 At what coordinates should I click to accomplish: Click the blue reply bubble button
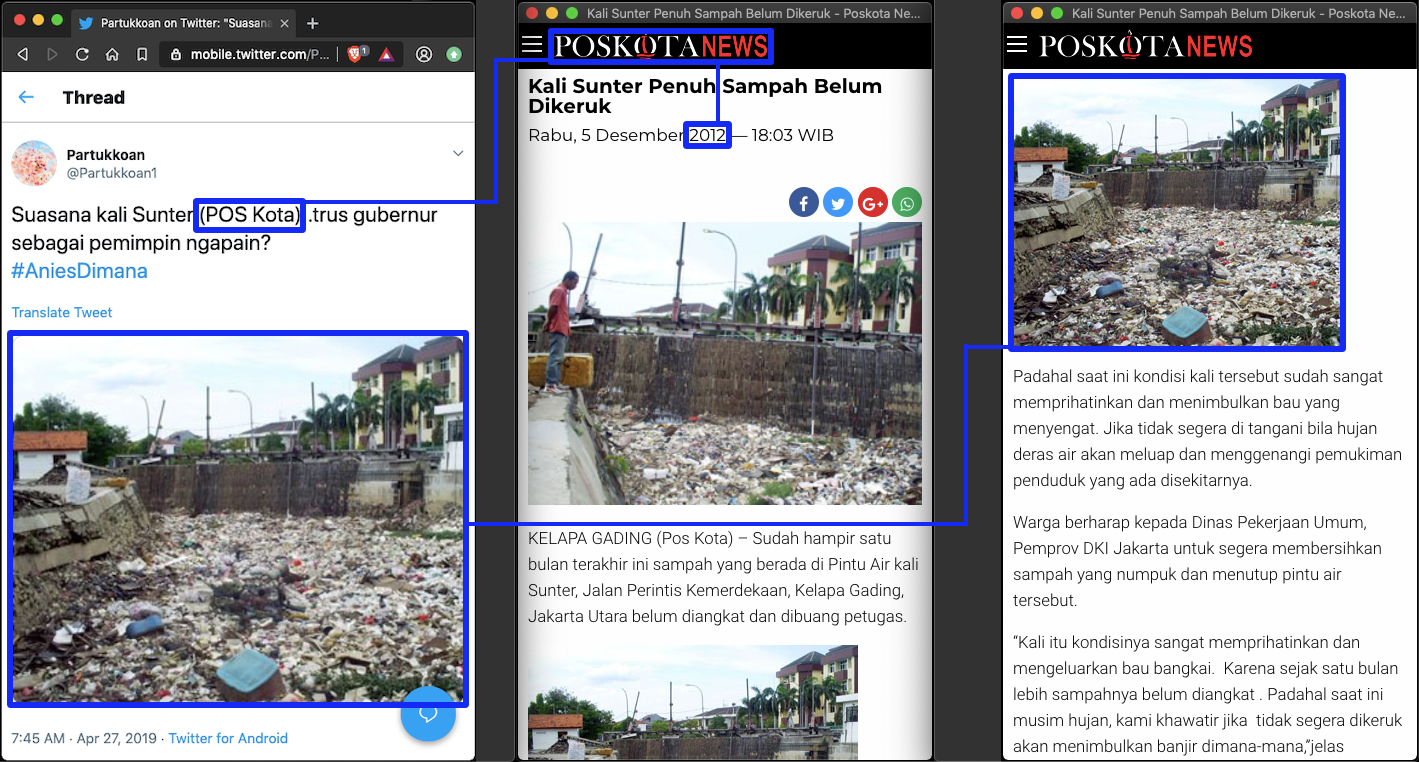(x=428, y=714)
